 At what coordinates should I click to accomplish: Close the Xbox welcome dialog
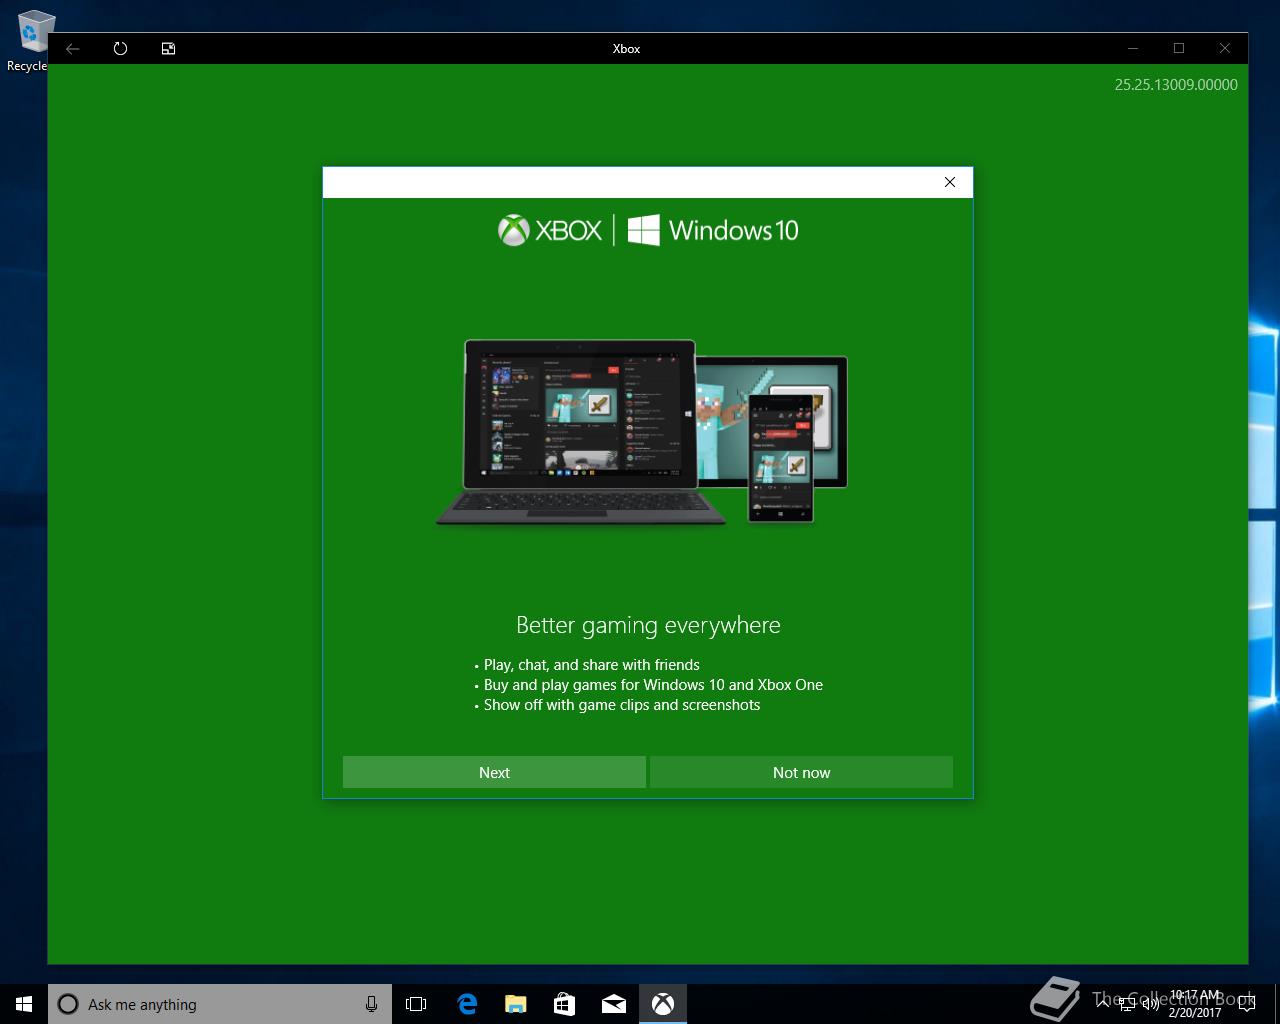point(950,182)
